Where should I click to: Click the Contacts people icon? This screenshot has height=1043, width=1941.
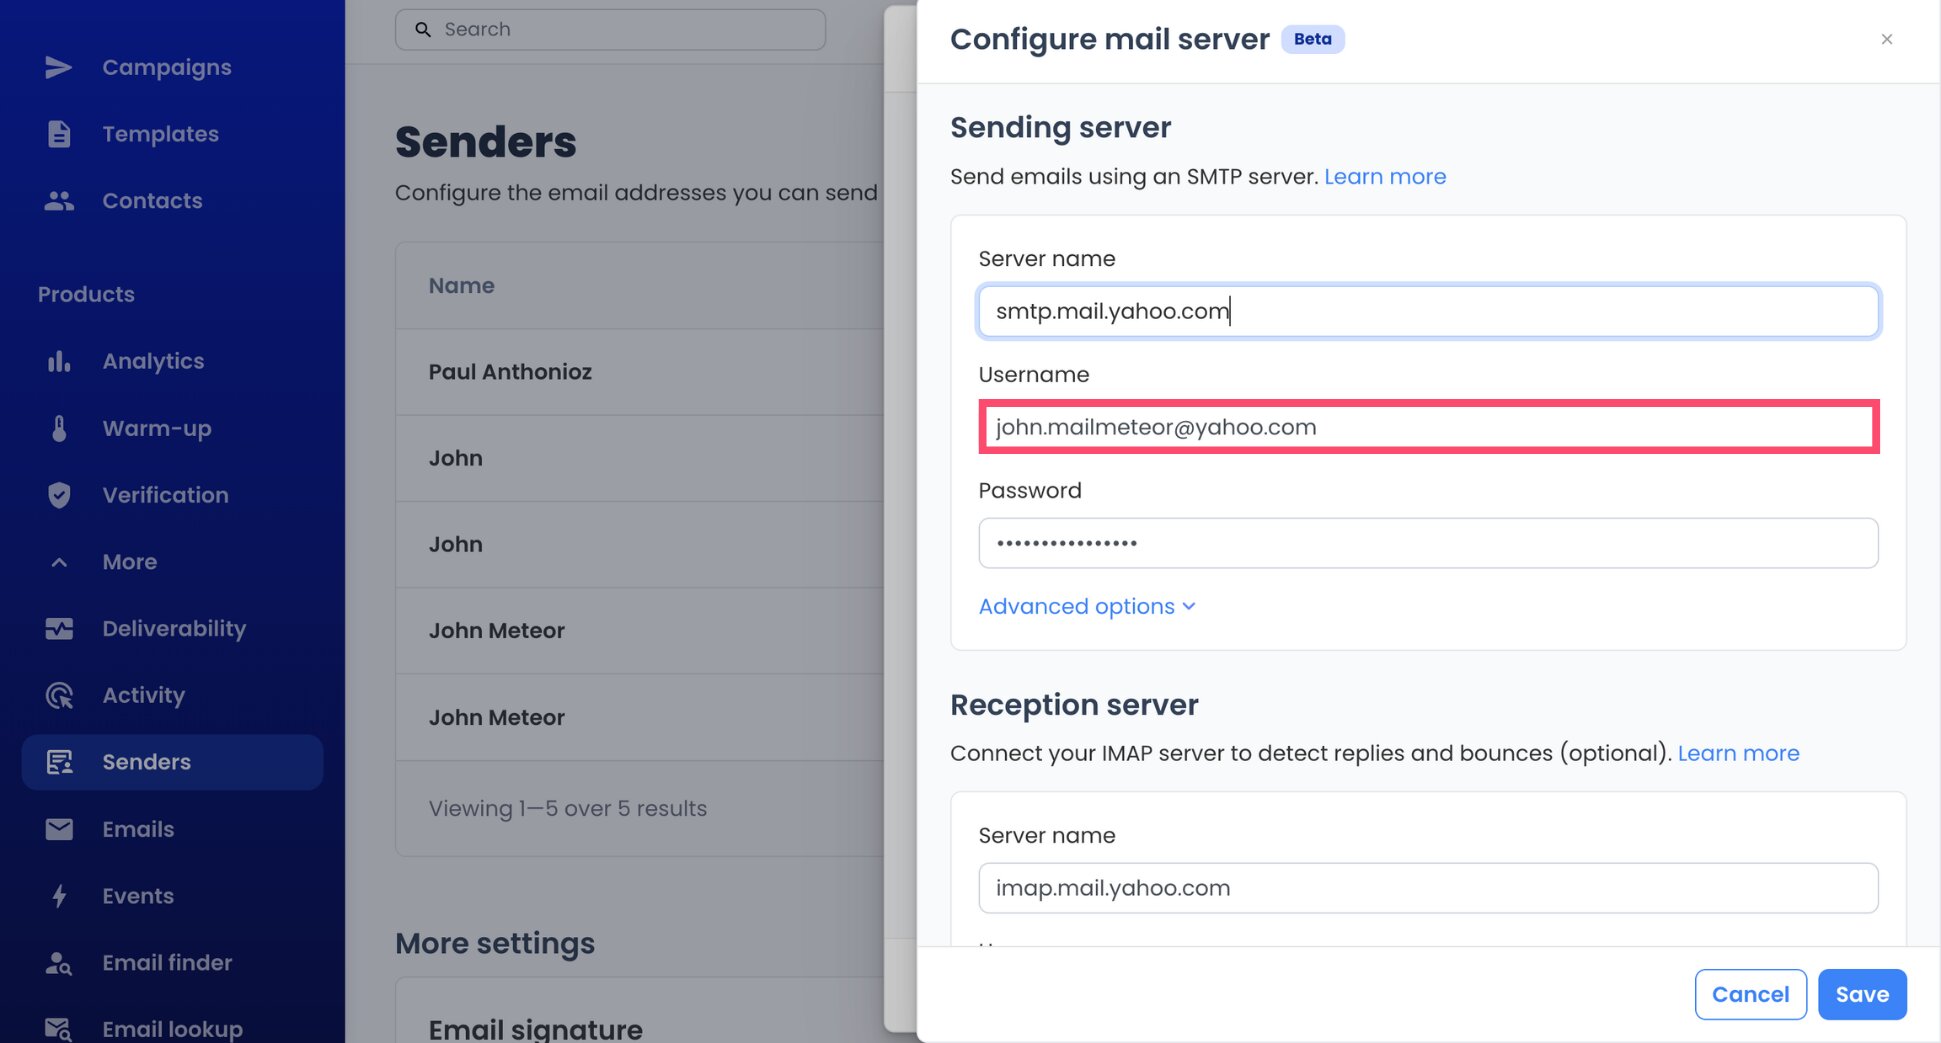(59, 201)
